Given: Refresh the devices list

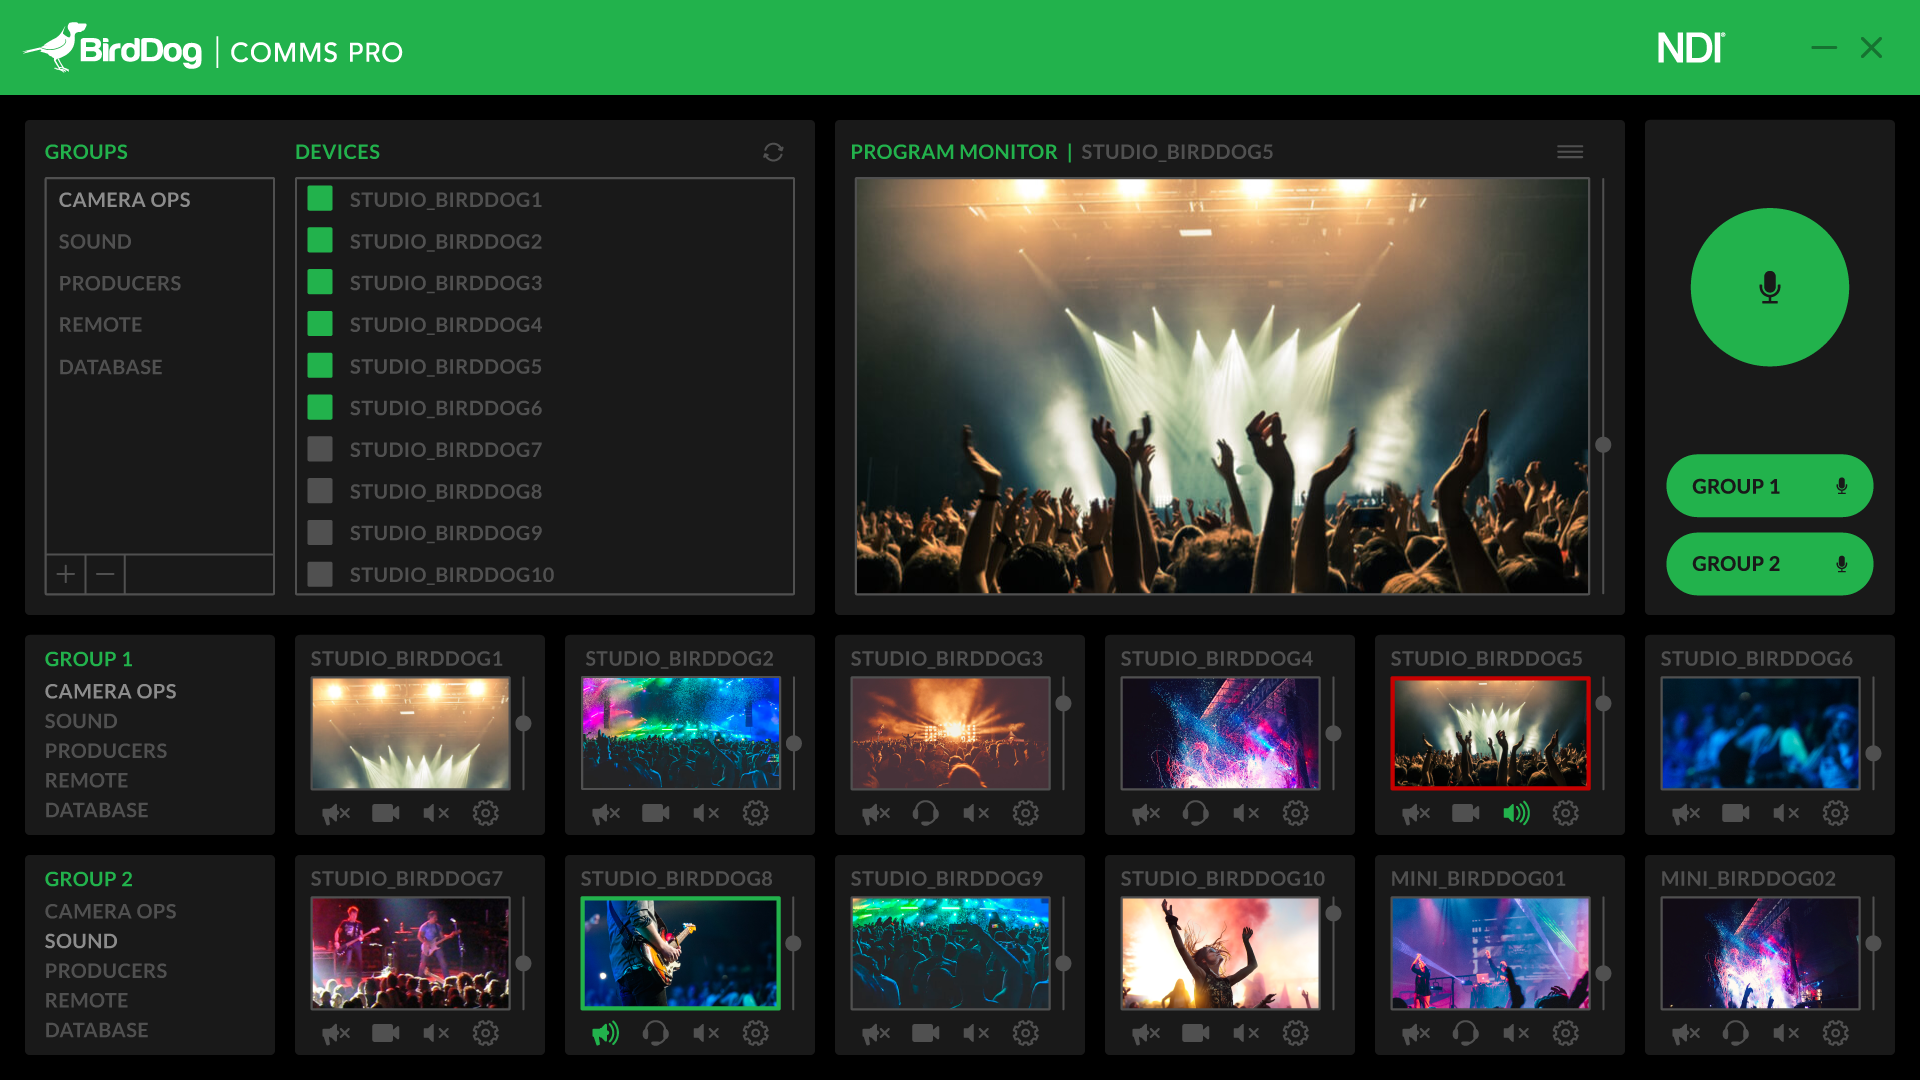Looking at the screenshot, I should [x=773, y=152].
